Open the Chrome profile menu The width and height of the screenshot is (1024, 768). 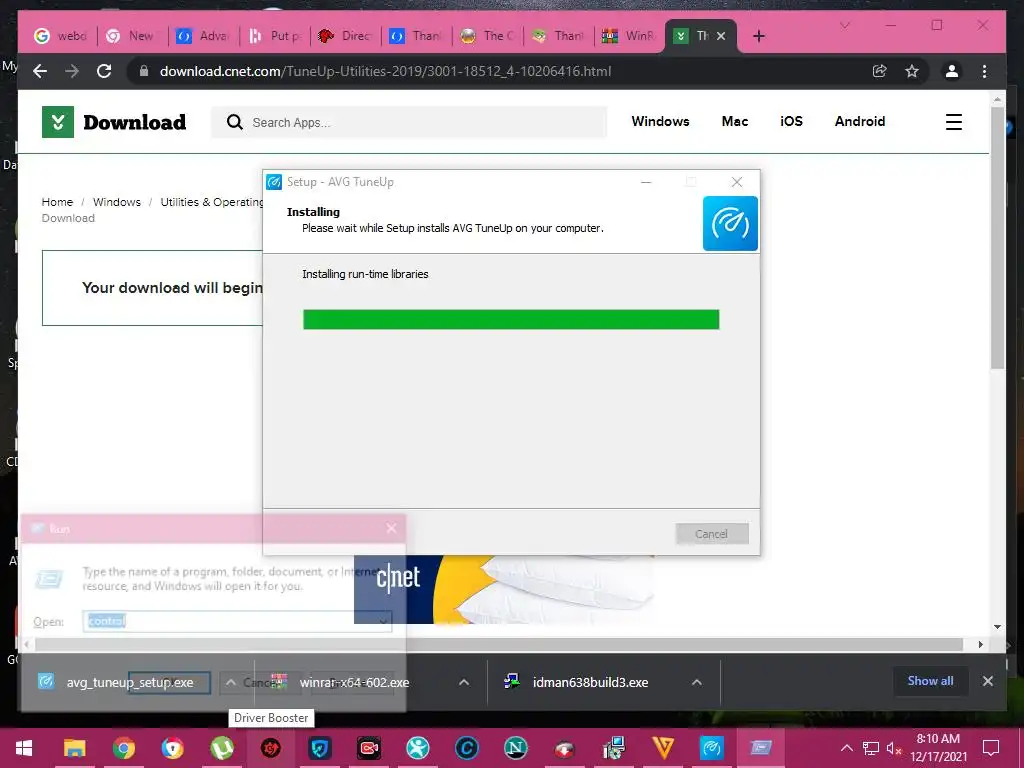tap(952, 71)
